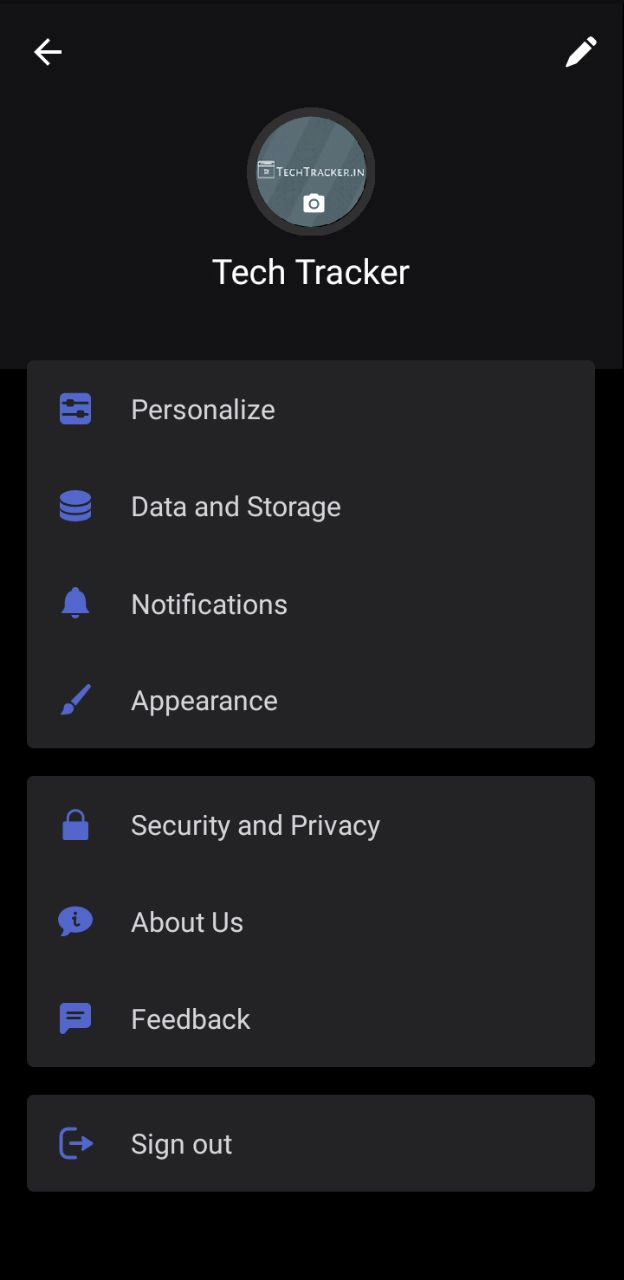Tap the camera icon on avatar

click(x=314, y=204)
